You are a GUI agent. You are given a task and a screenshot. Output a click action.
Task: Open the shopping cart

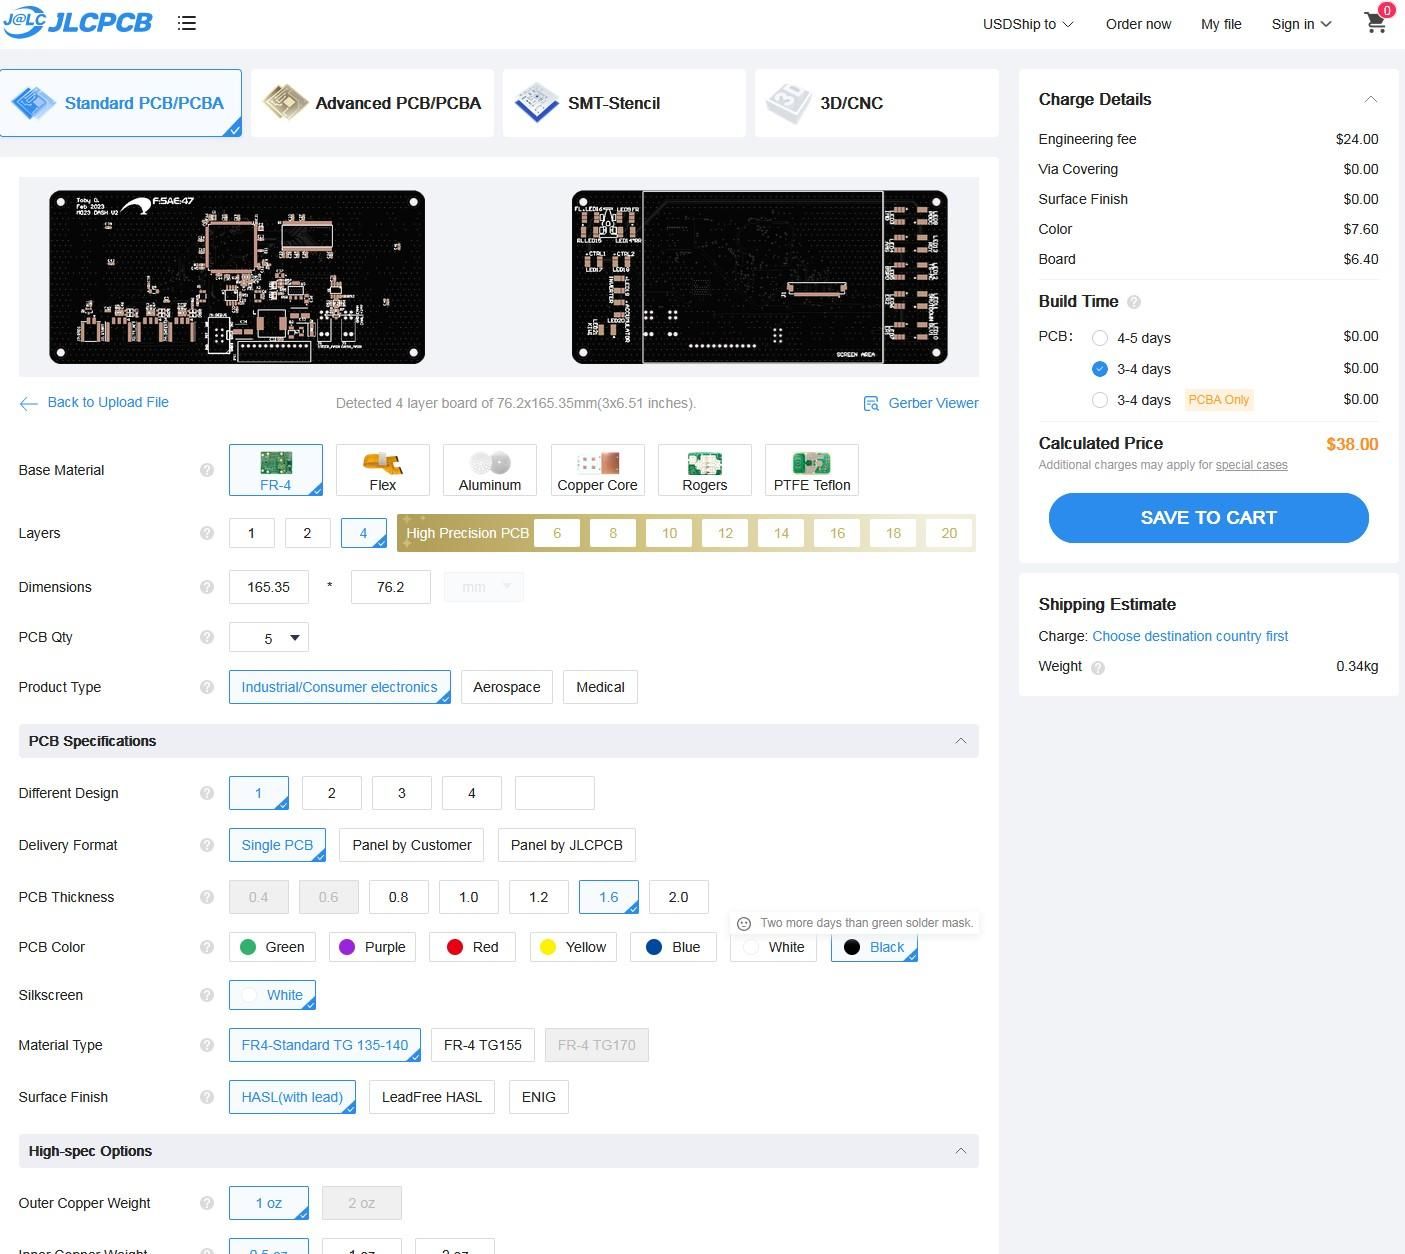coord(1375,22)
